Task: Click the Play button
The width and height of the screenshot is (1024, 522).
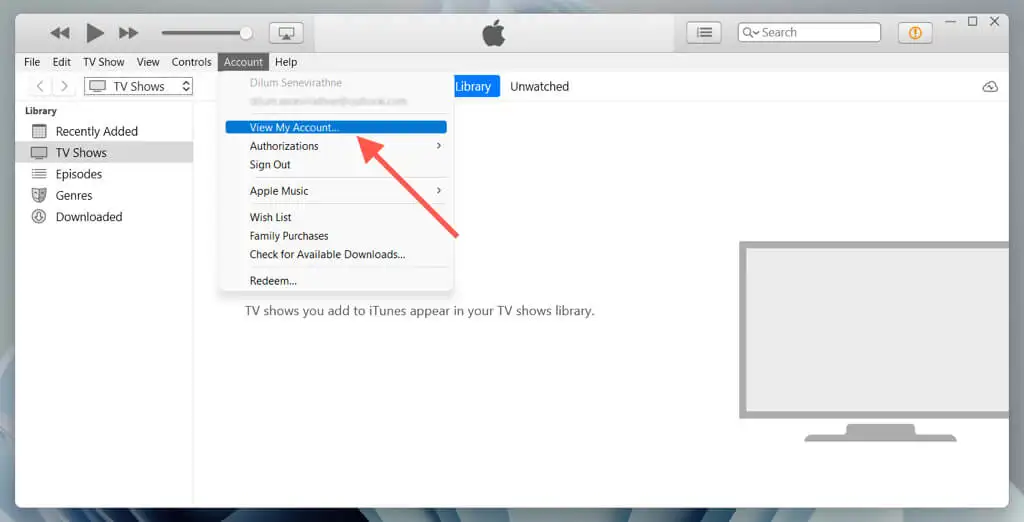Action: tap(95, 33)
